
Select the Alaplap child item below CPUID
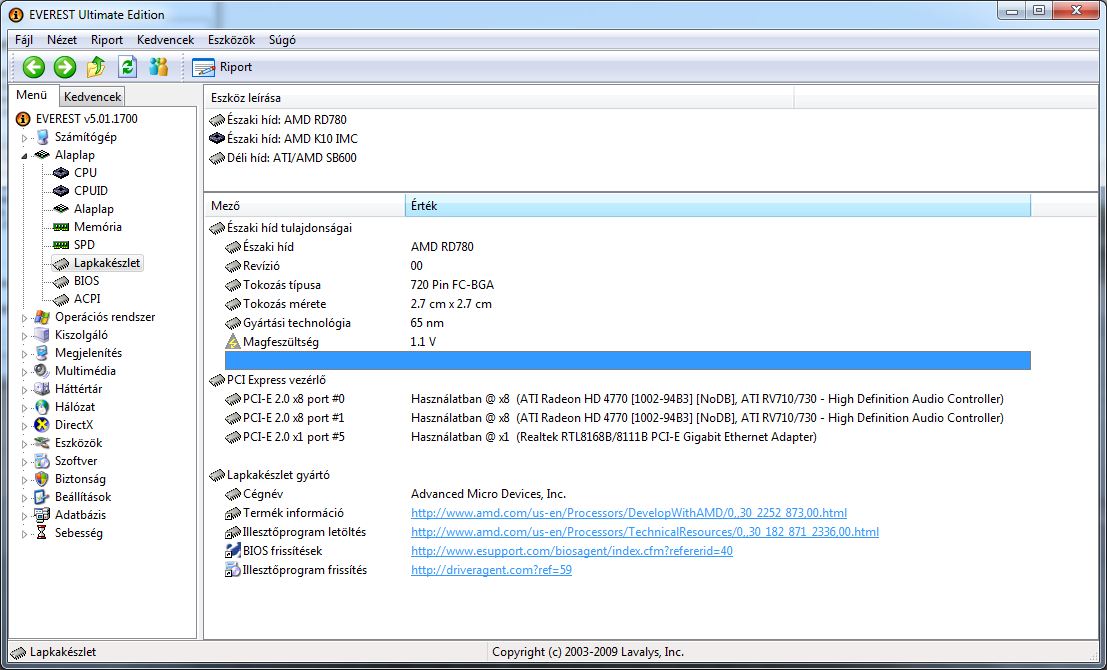click(x=93, y=209)
